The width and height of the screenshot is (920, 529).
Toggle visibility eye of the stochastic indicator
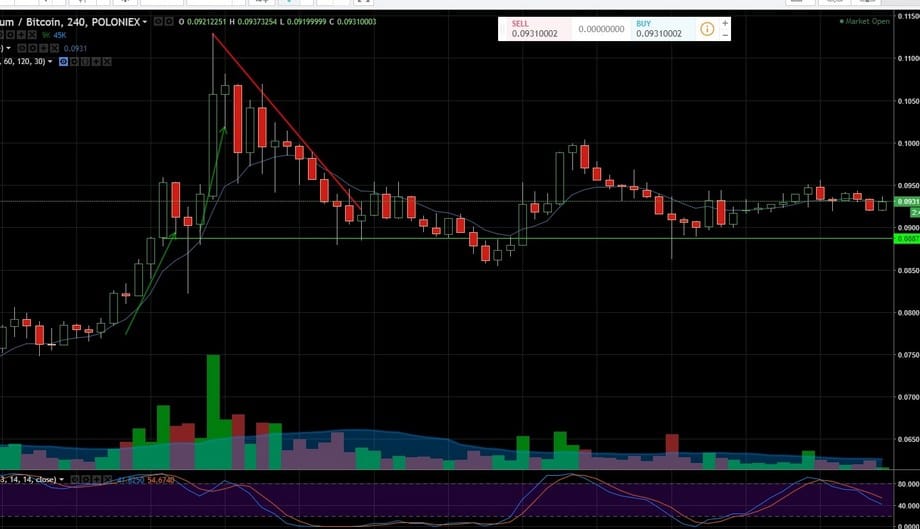75,479
